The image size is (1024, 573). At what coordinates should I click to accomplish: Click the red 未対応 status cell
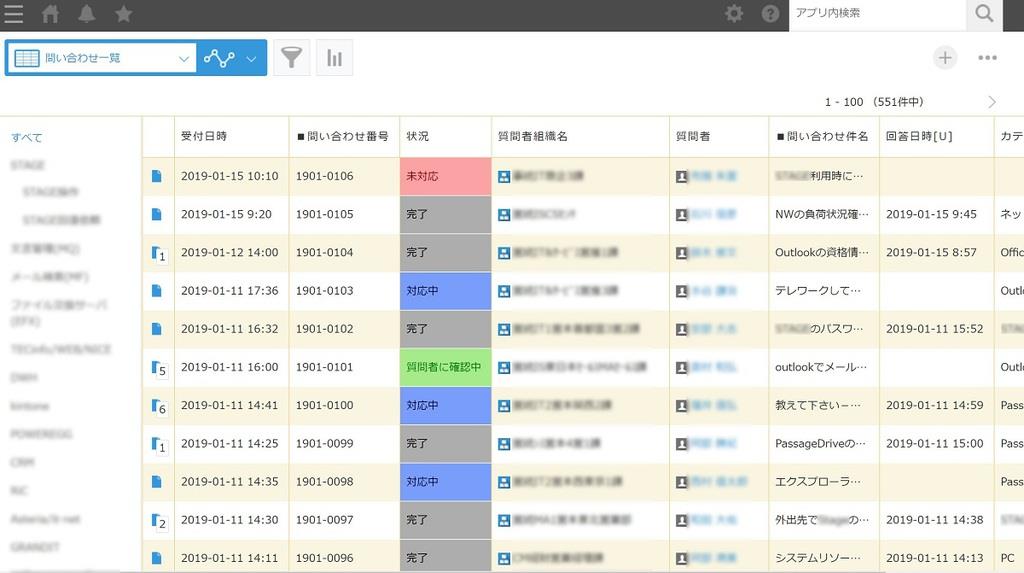coord(445,176)
